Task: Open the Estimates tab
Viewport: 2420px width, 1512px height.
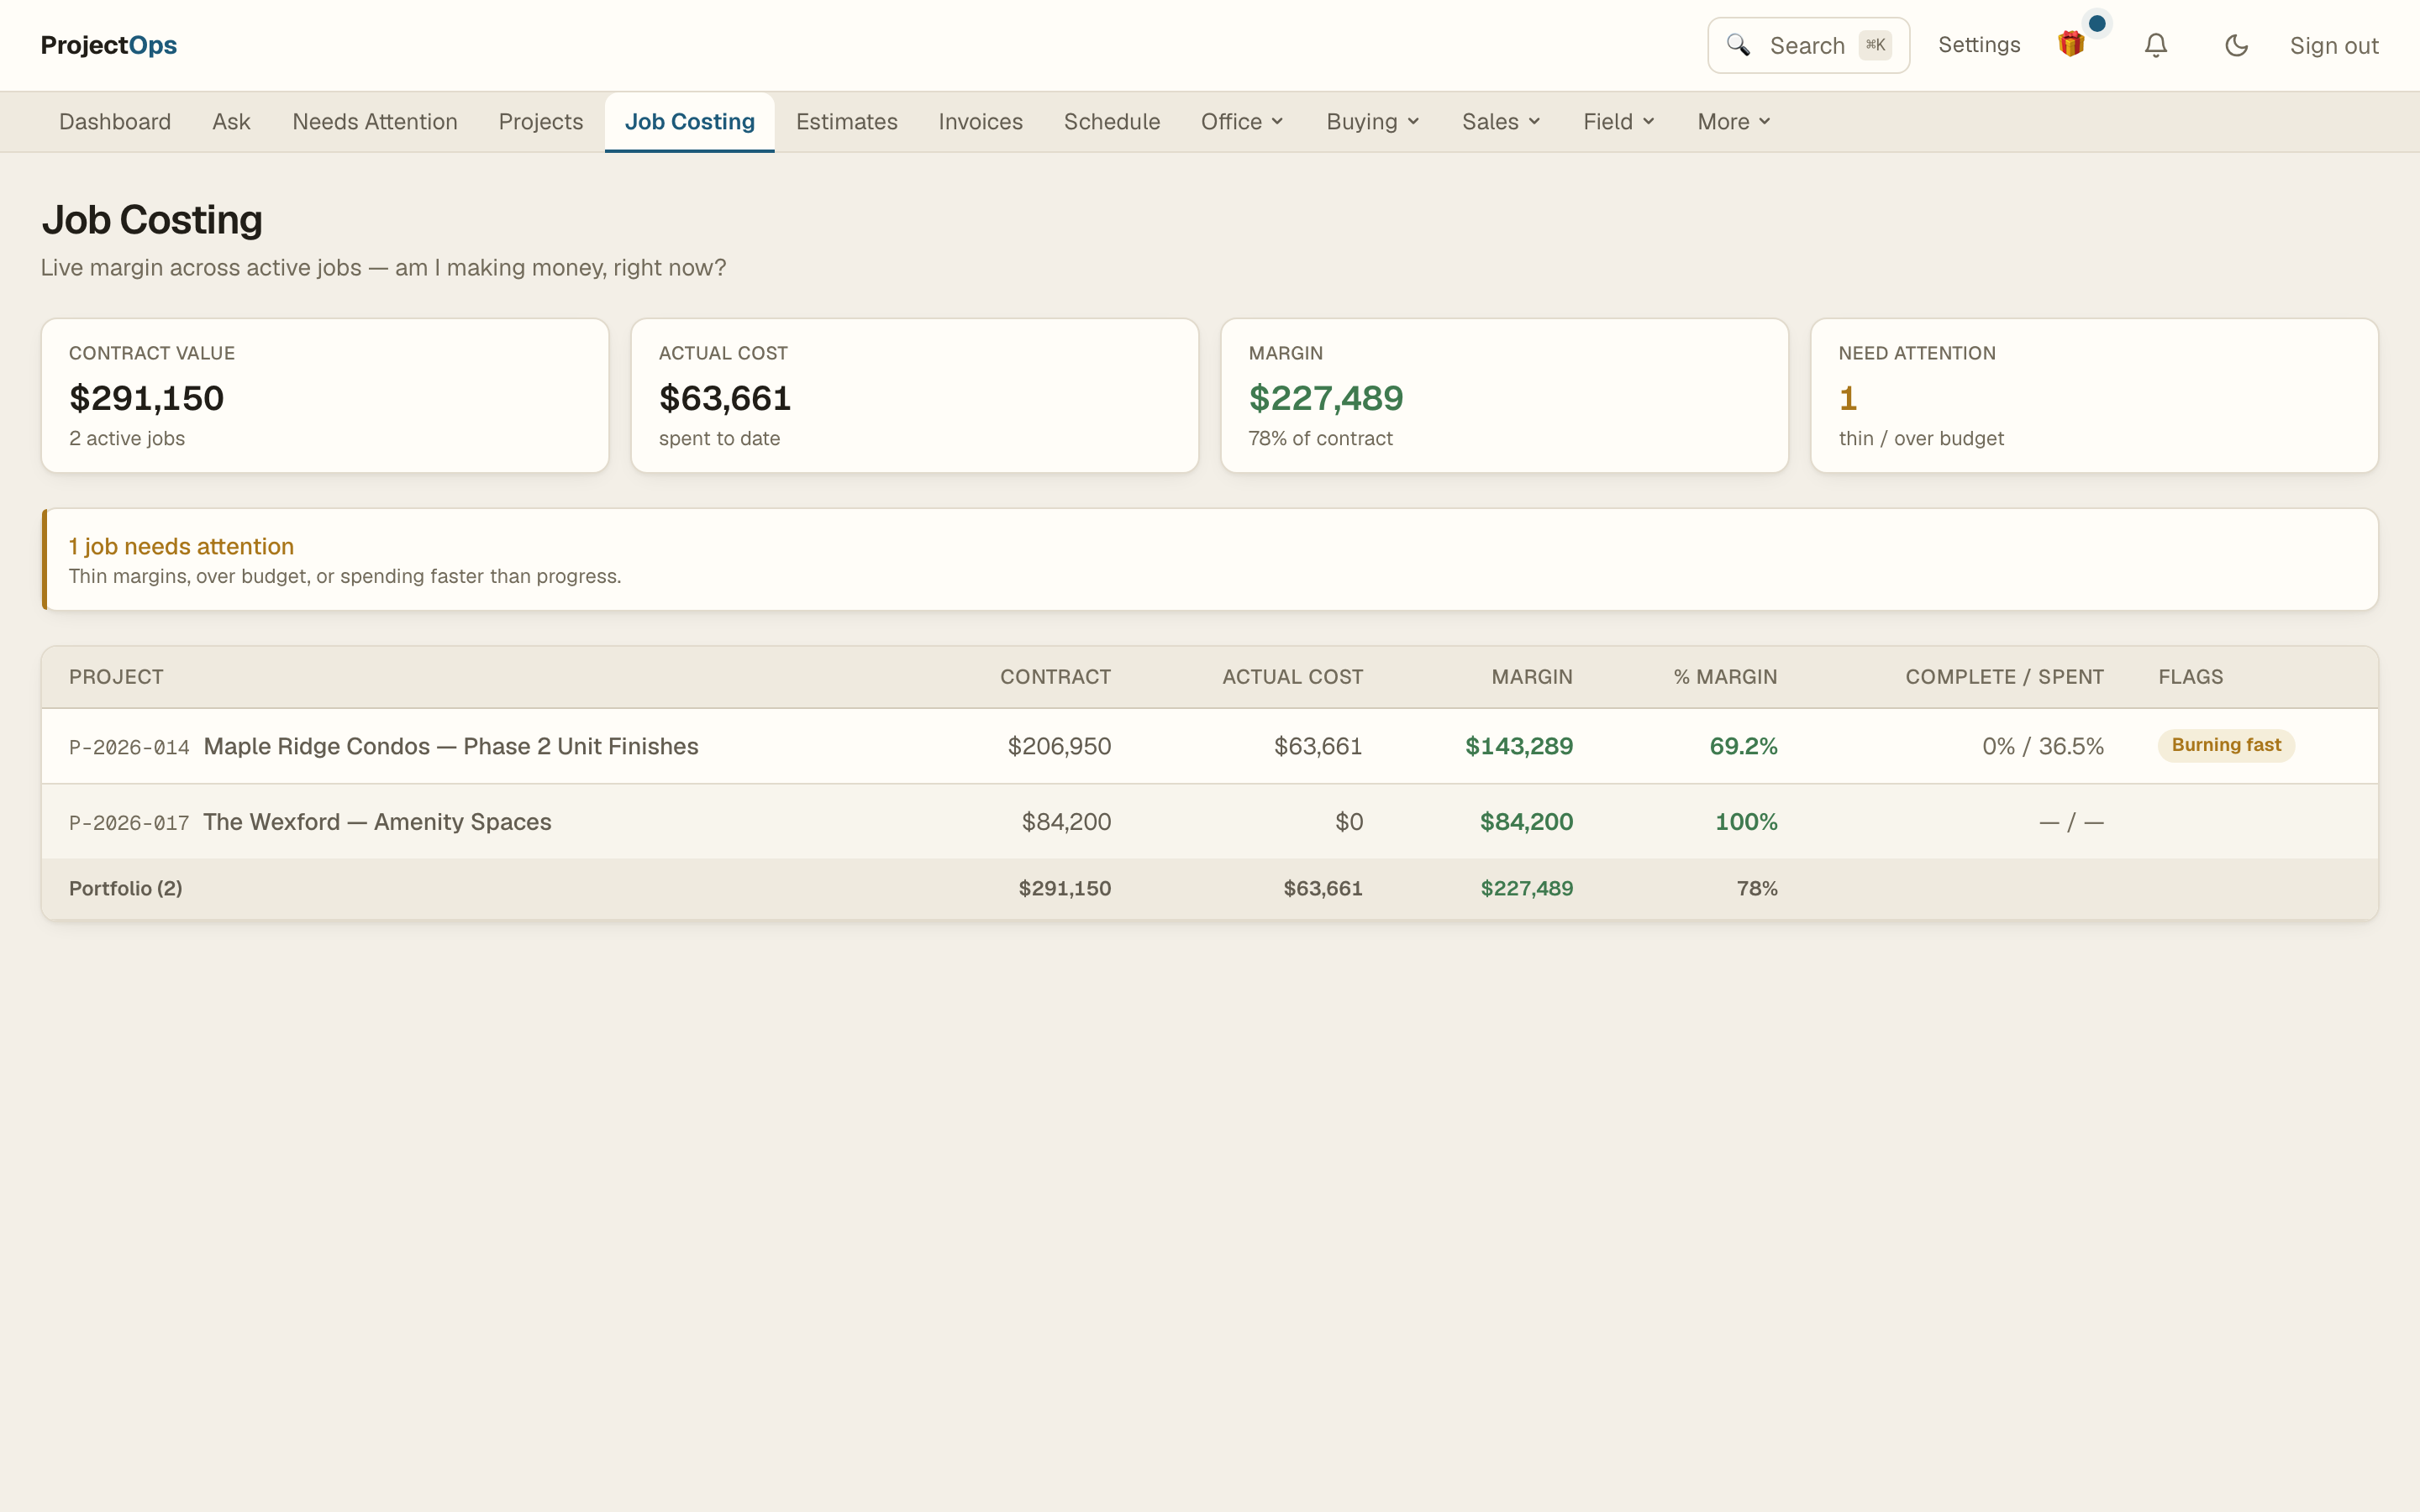Action: [x=847, y=122]
